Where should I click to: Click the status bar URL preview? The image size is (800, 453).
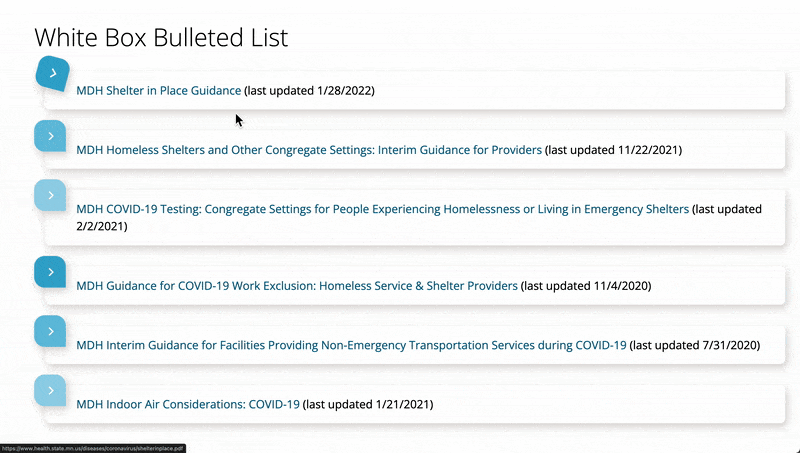click(93, 448)
